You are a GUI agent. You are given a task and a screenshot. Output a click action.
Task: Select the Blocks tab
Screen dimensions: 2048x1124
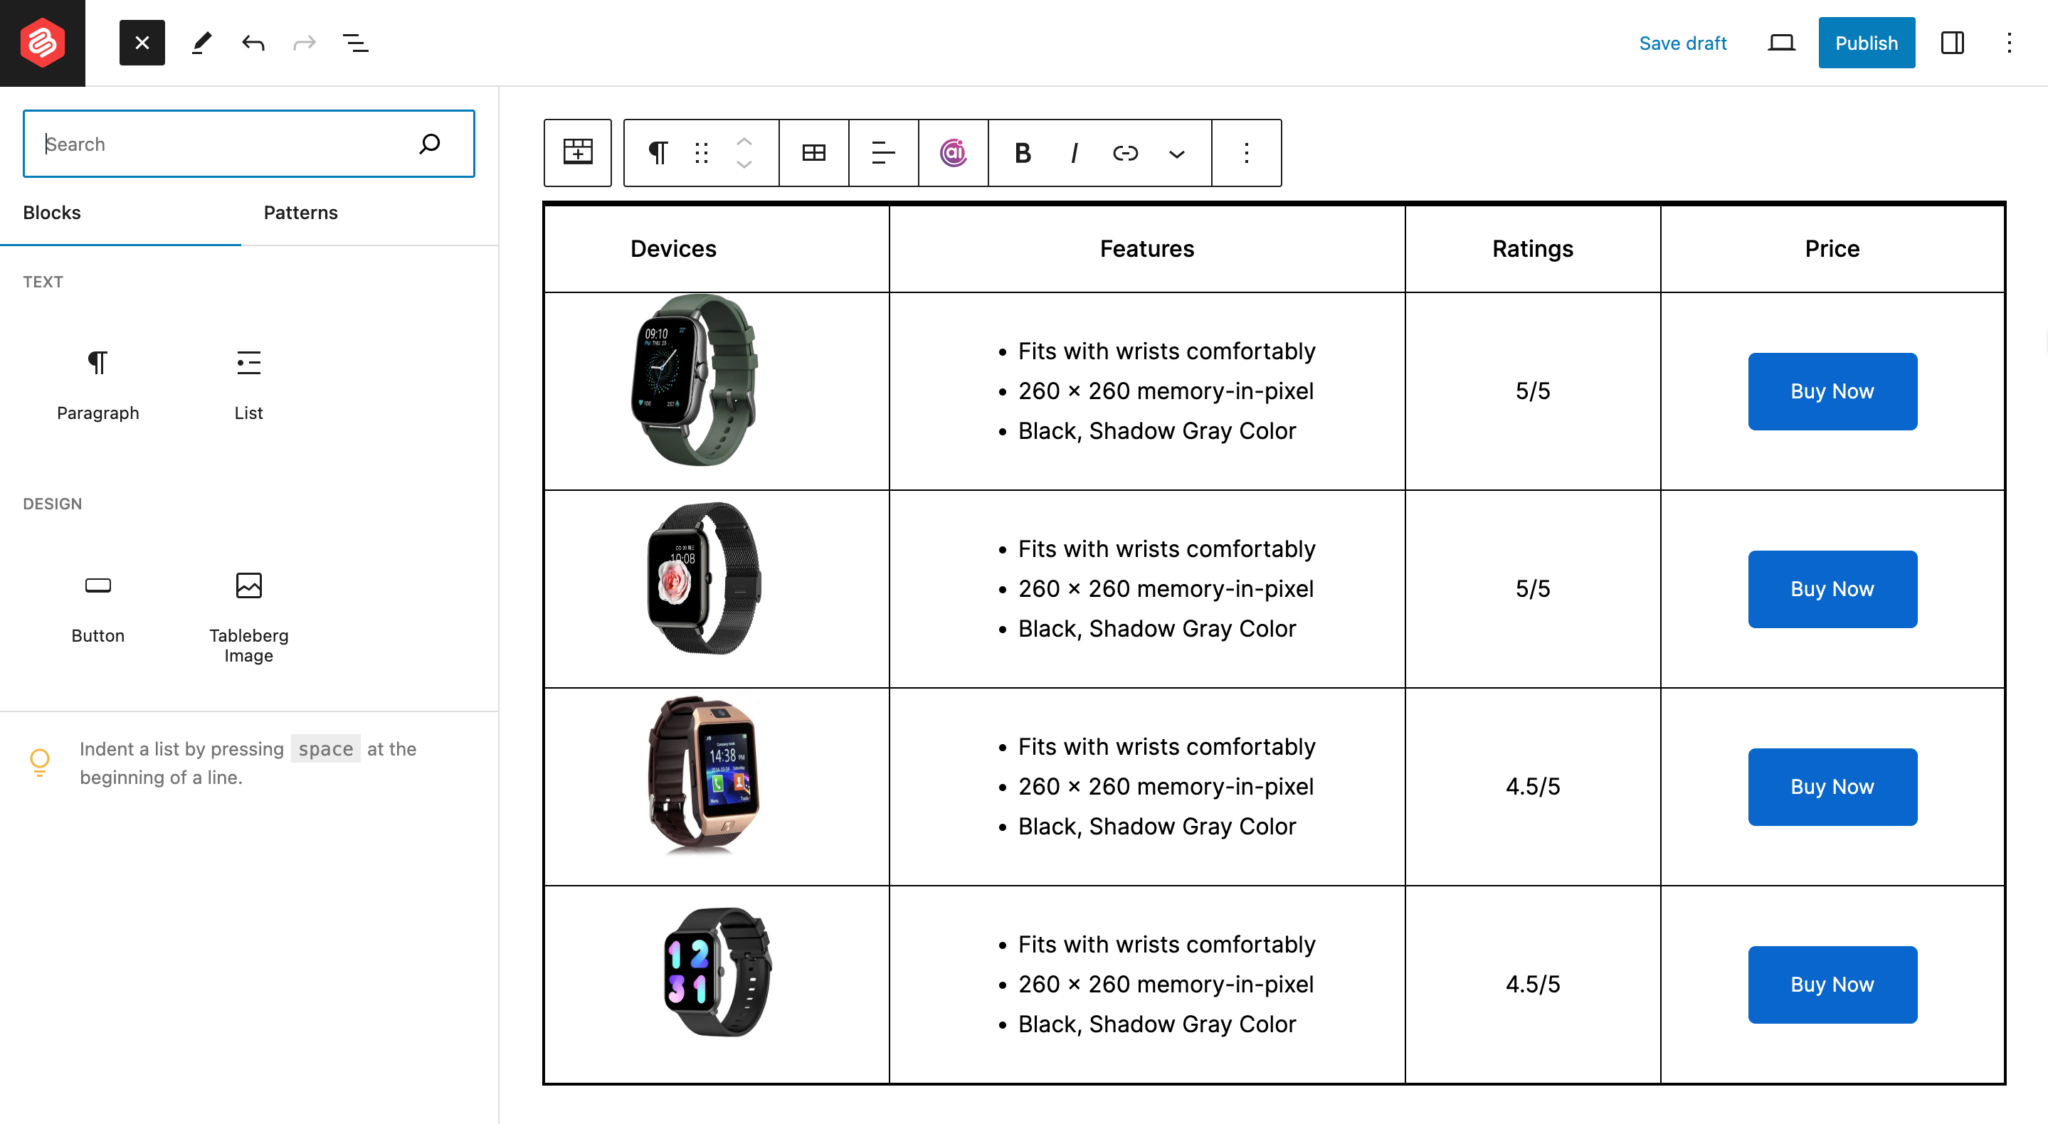(x=52, y=212)
